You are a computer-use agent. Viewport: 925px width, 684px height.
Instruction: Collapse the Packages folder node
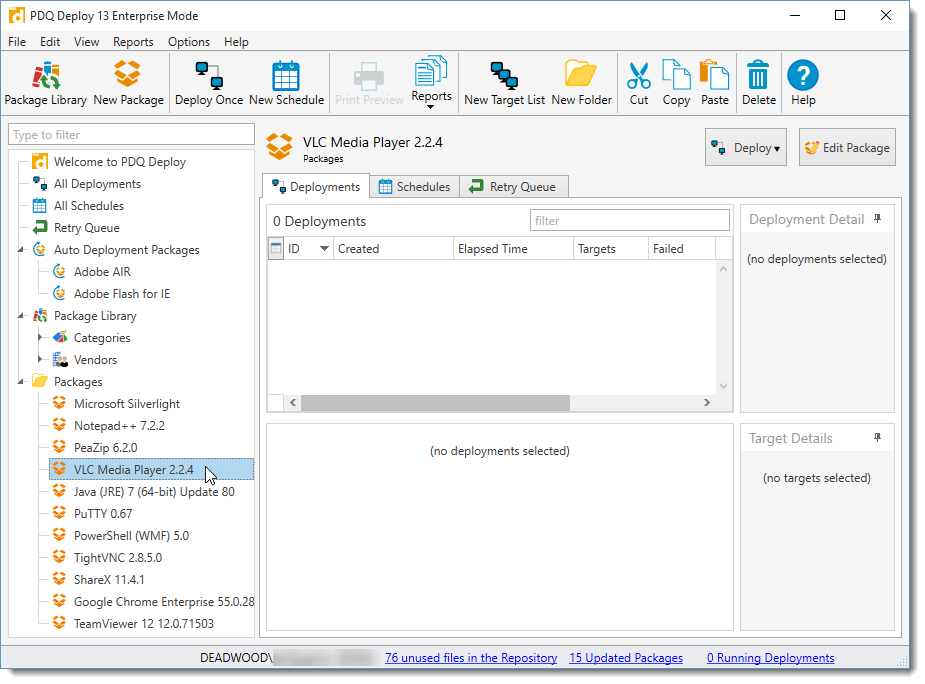coord(22,382)
